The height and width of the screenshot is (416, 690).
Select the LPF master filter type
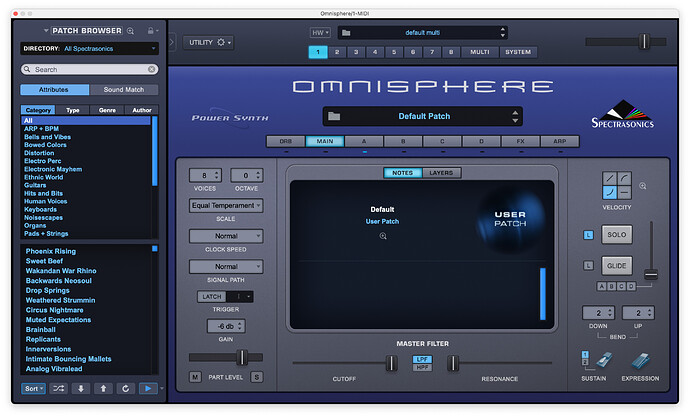(x=422, y=359)
